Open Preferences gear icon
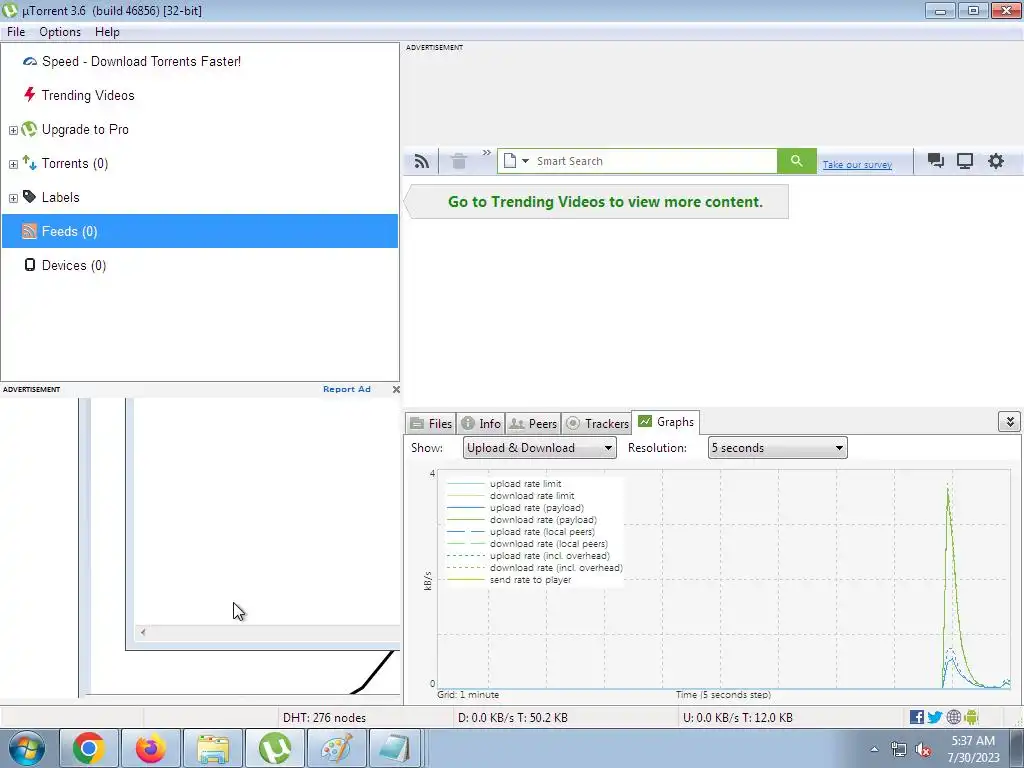This screenshot has width=1024, height=768. tap(995, 161)
